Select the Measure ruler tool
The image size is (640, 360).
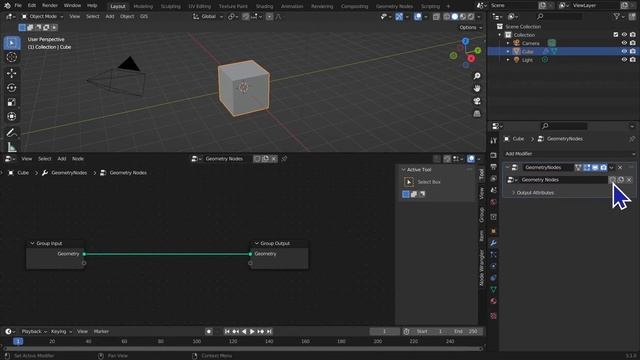pos(12,147)
